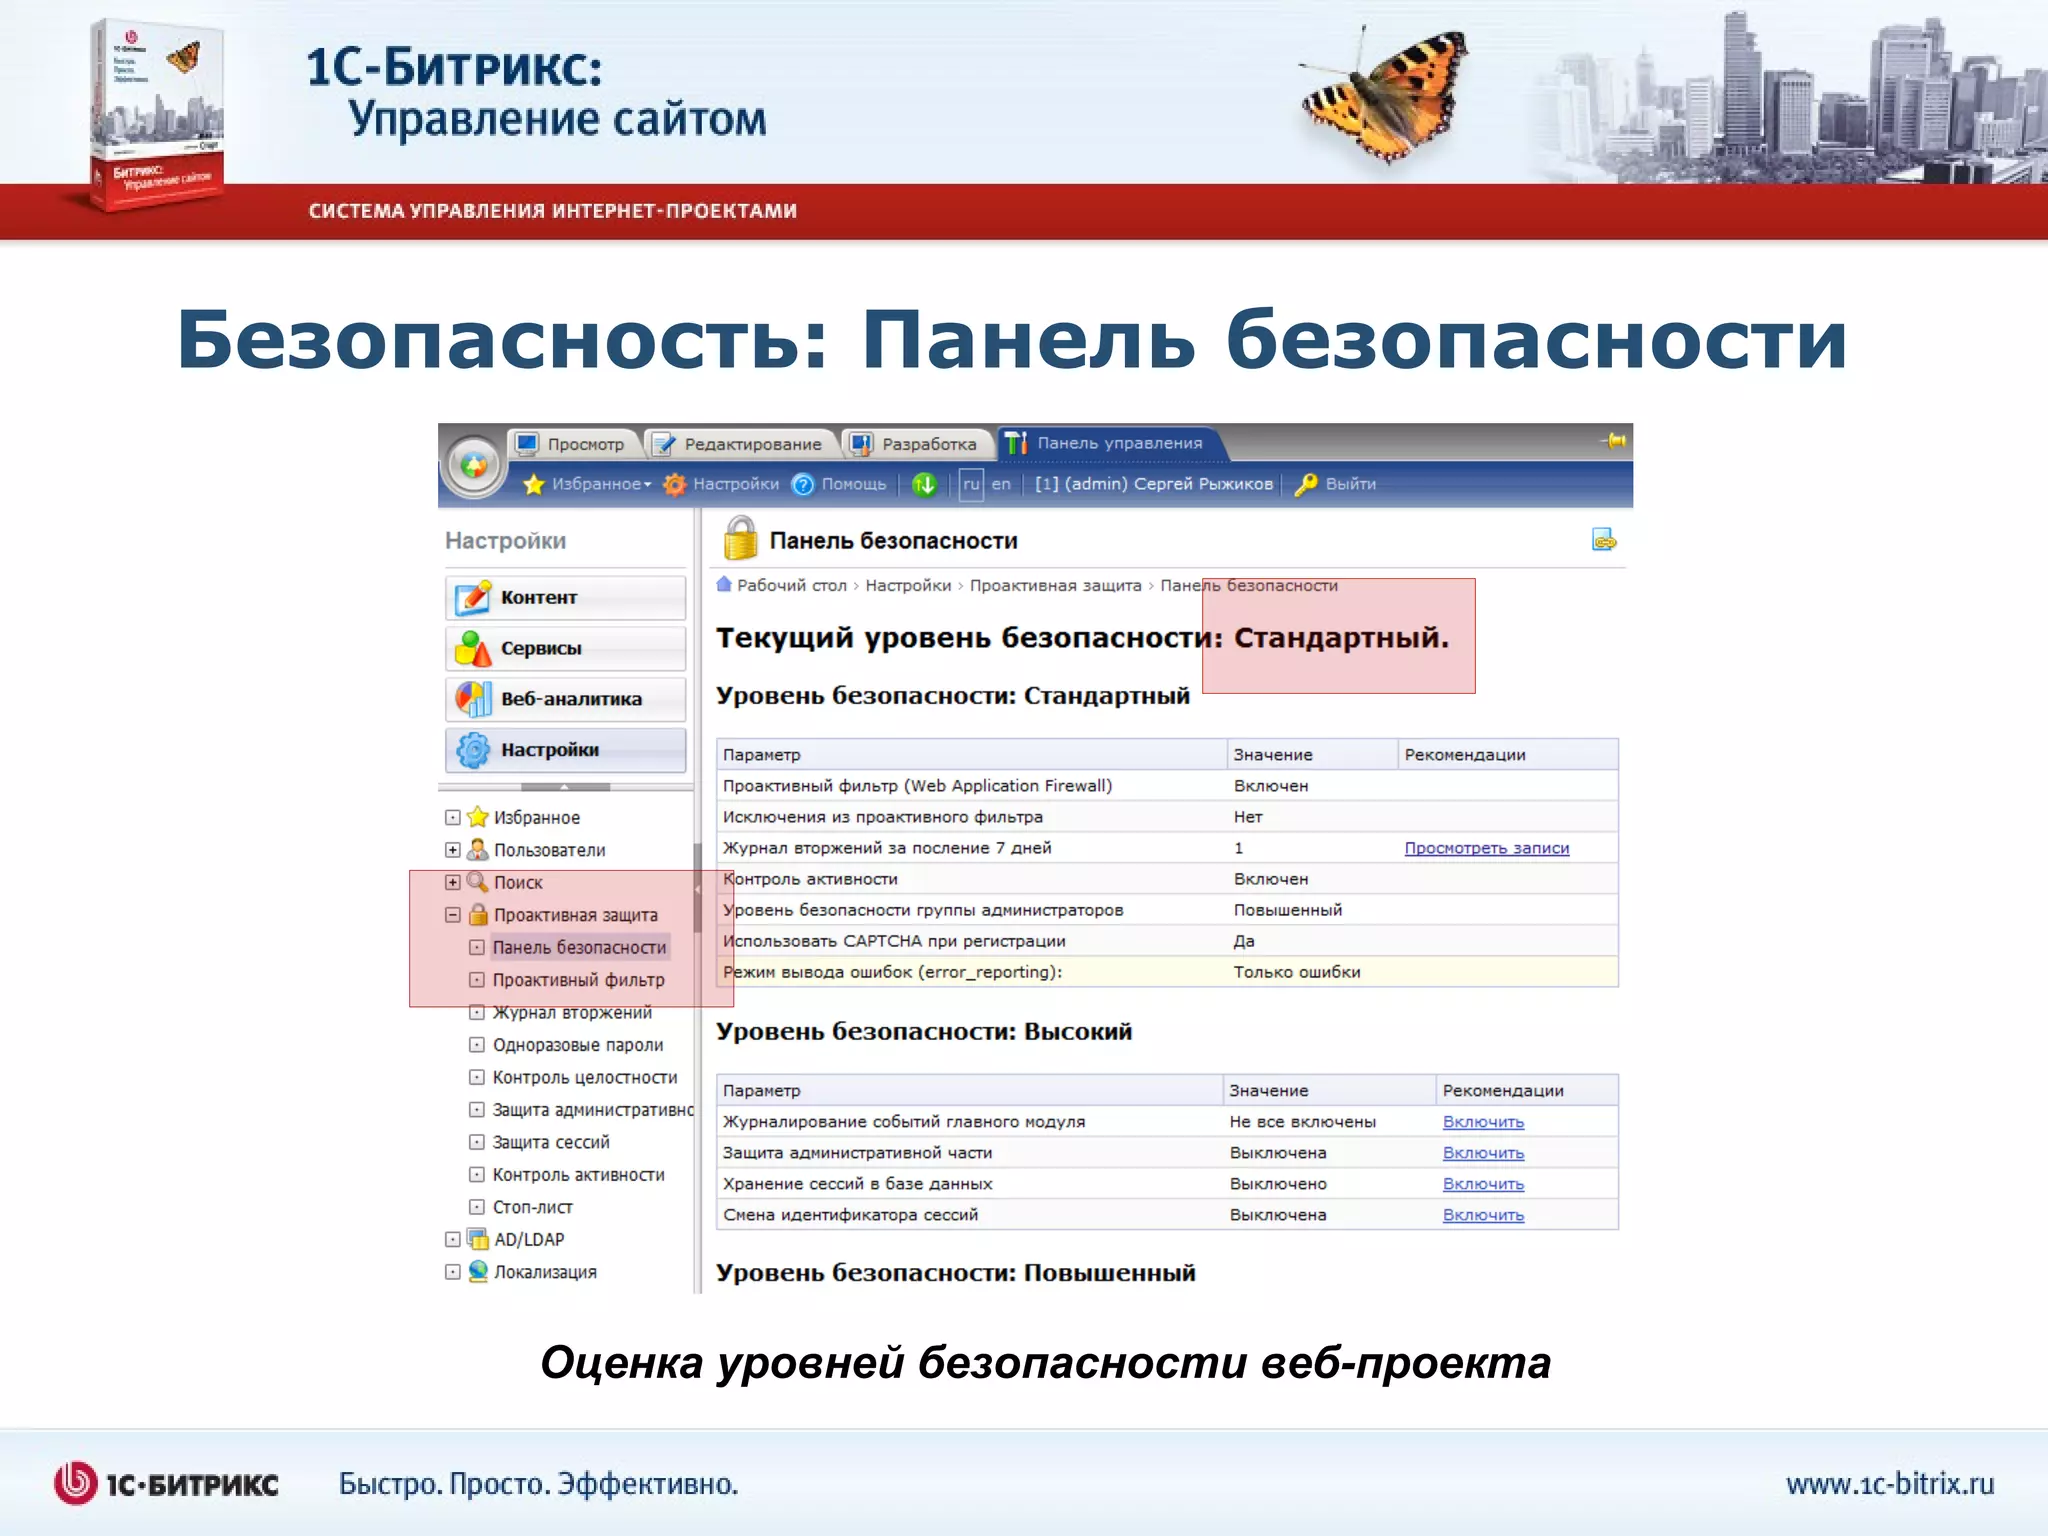This screenshot has height=1536, width=2048.
Task: Click the box beside Локализация in tree
Action: [x=453, y=1272]
